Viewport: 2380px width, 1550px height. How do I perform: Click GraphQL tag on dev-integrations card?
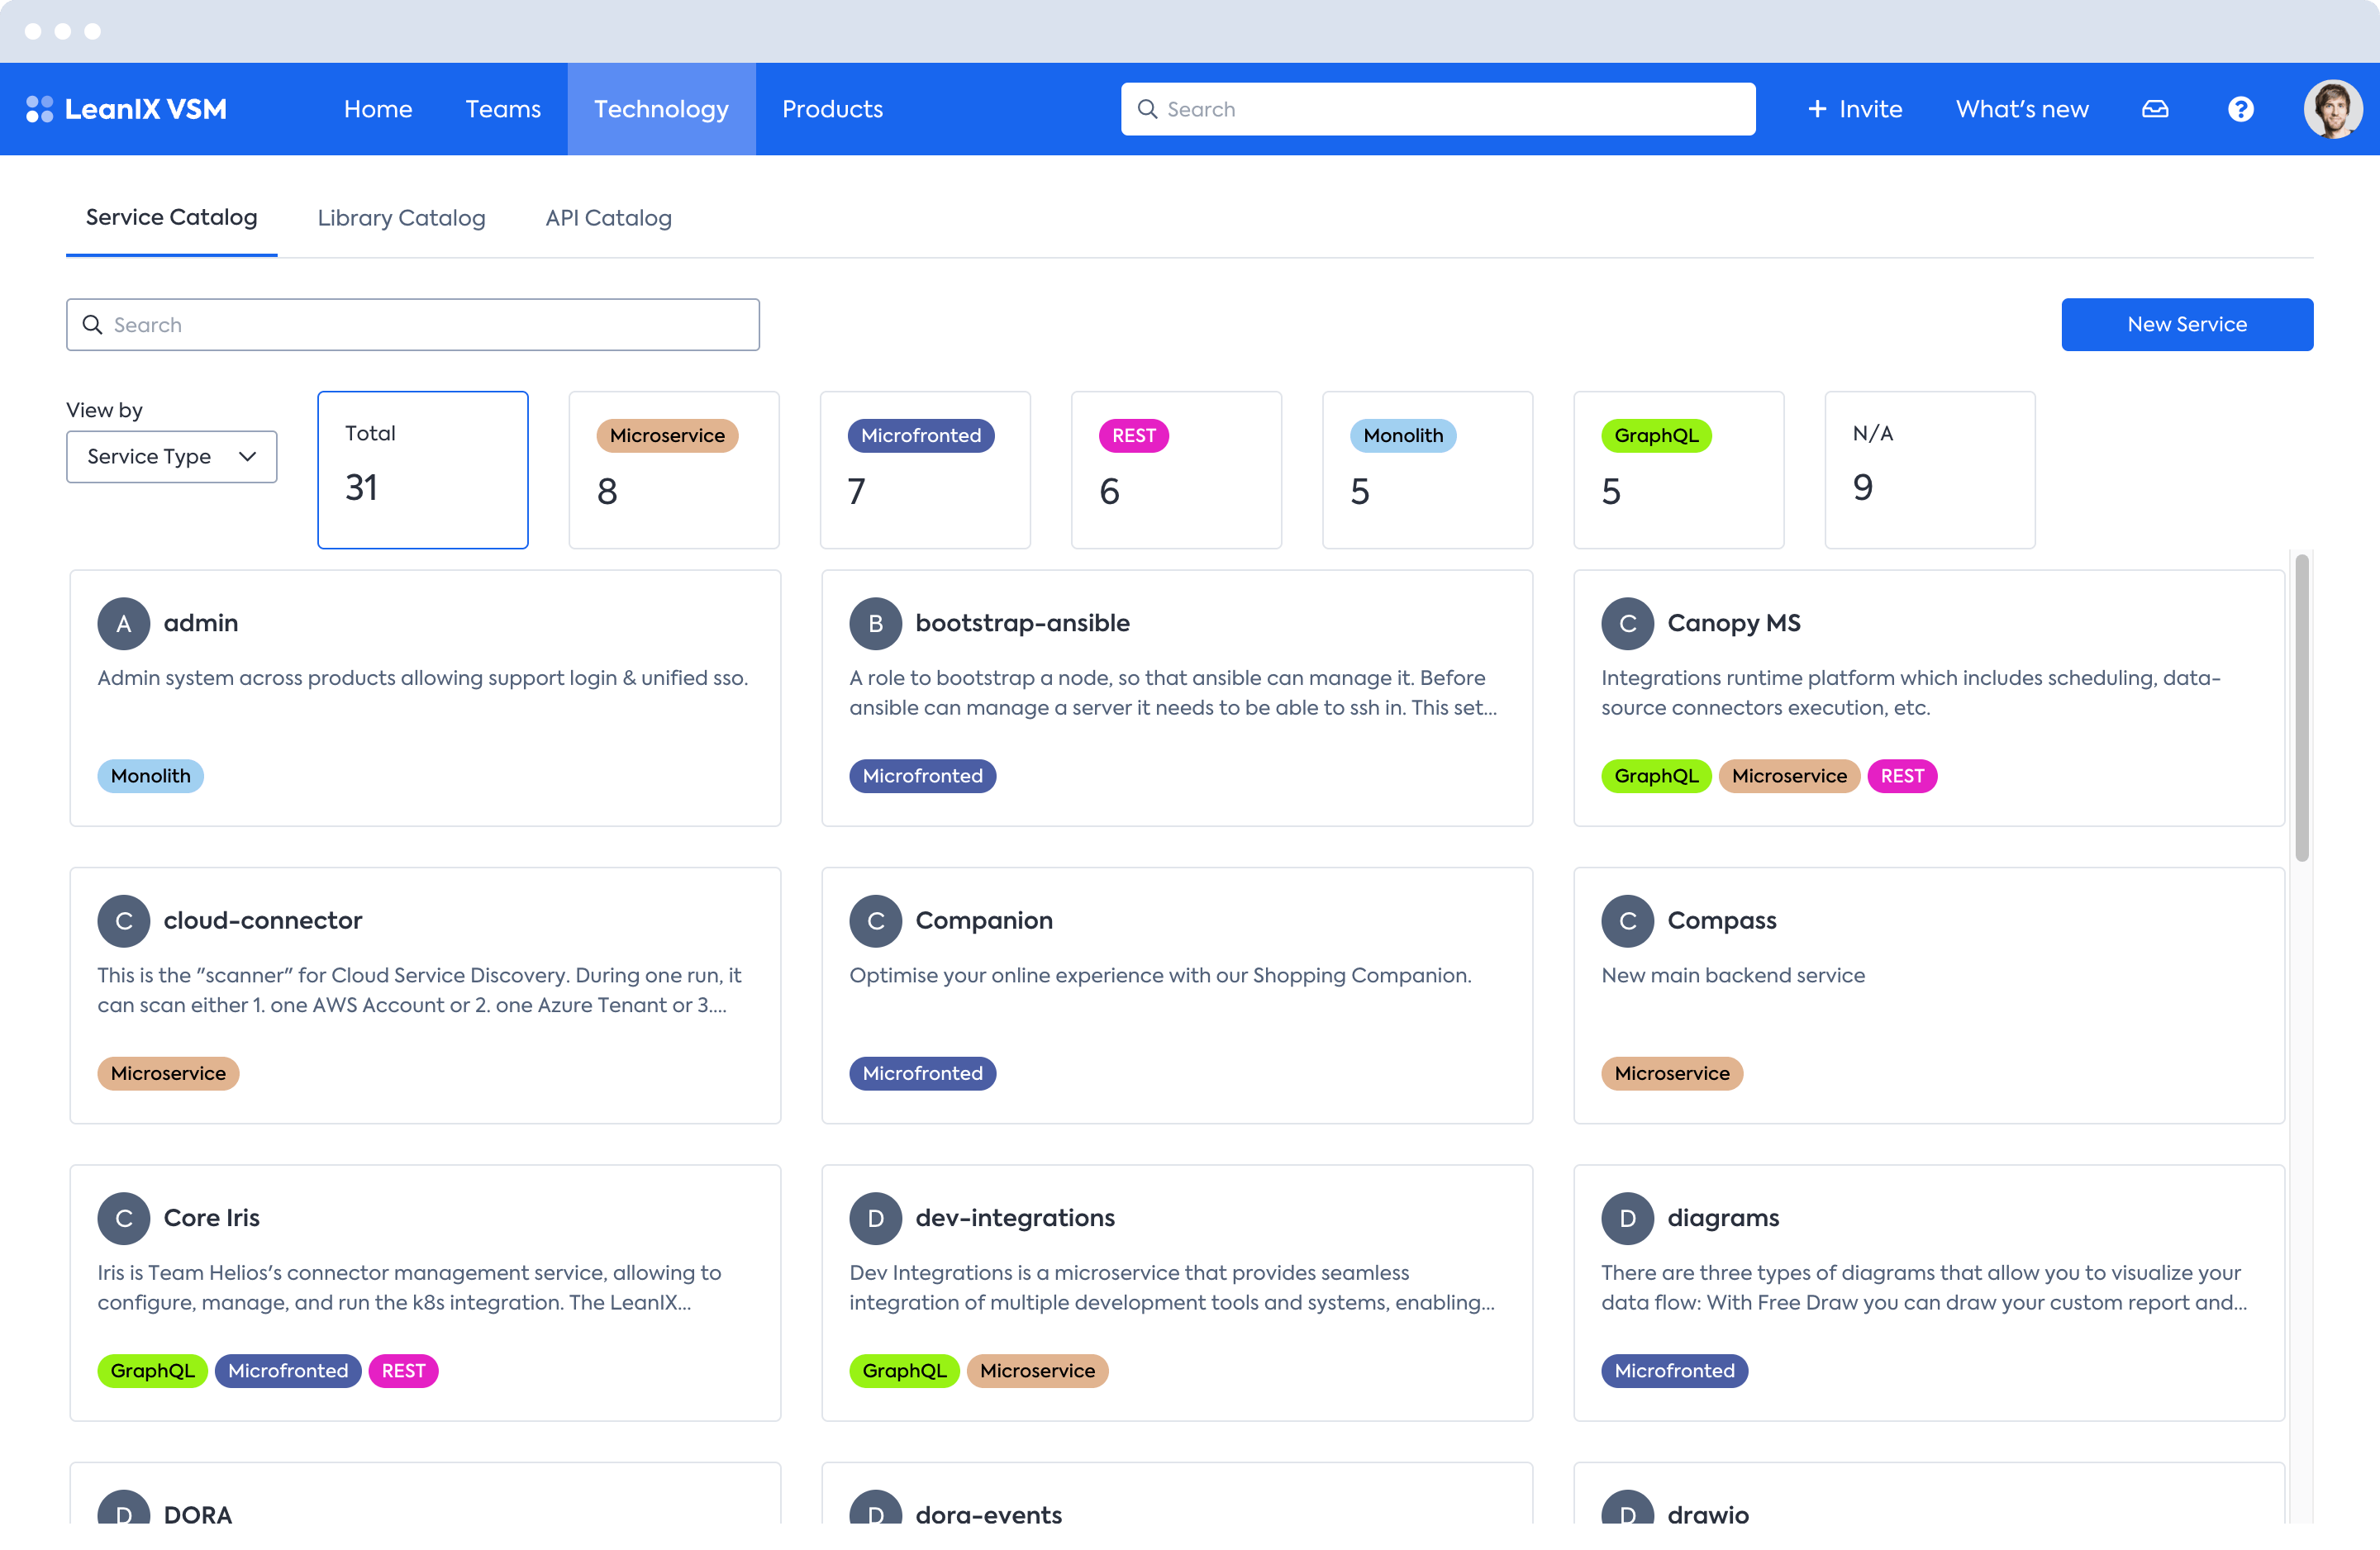904,1371
